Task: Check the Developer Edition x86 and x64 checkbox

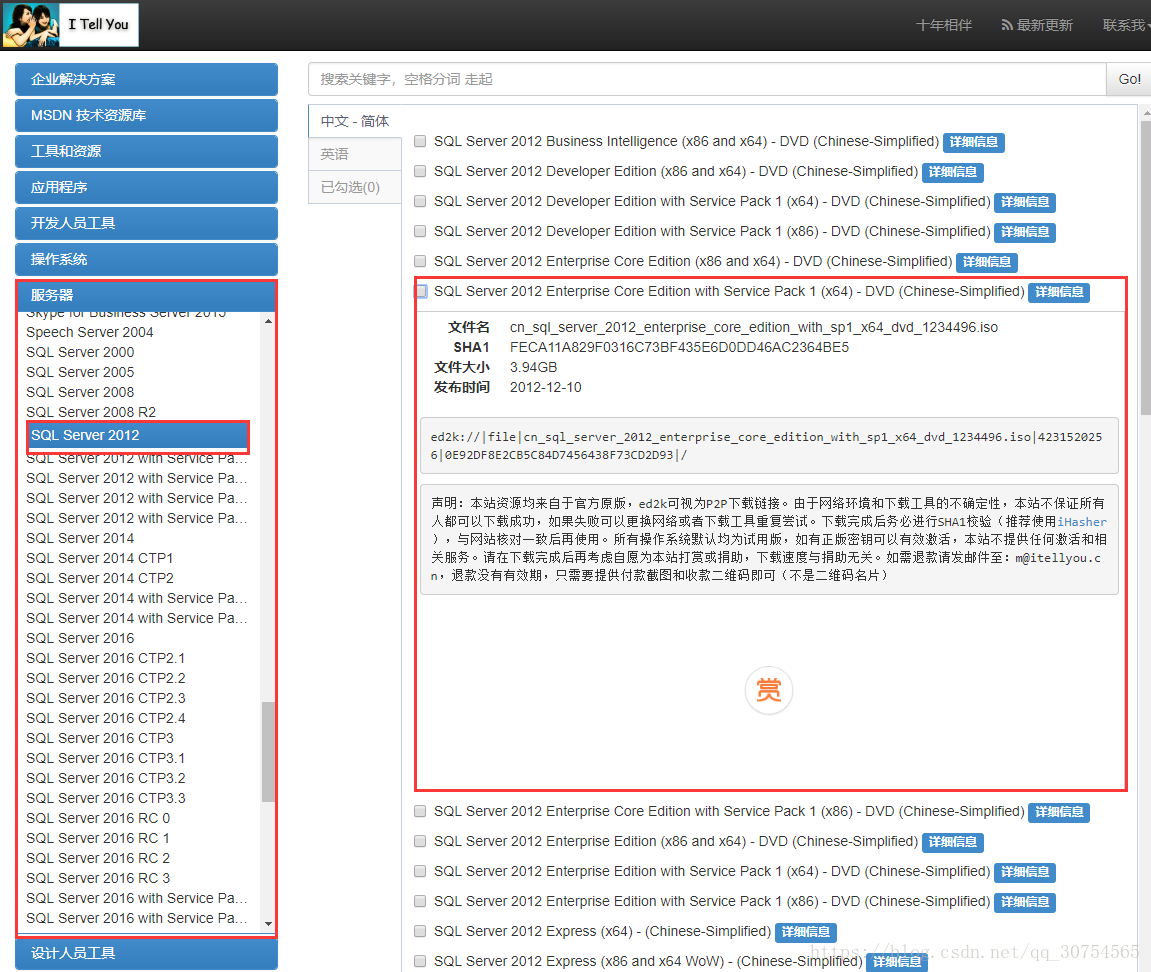Action: [419, 171]
